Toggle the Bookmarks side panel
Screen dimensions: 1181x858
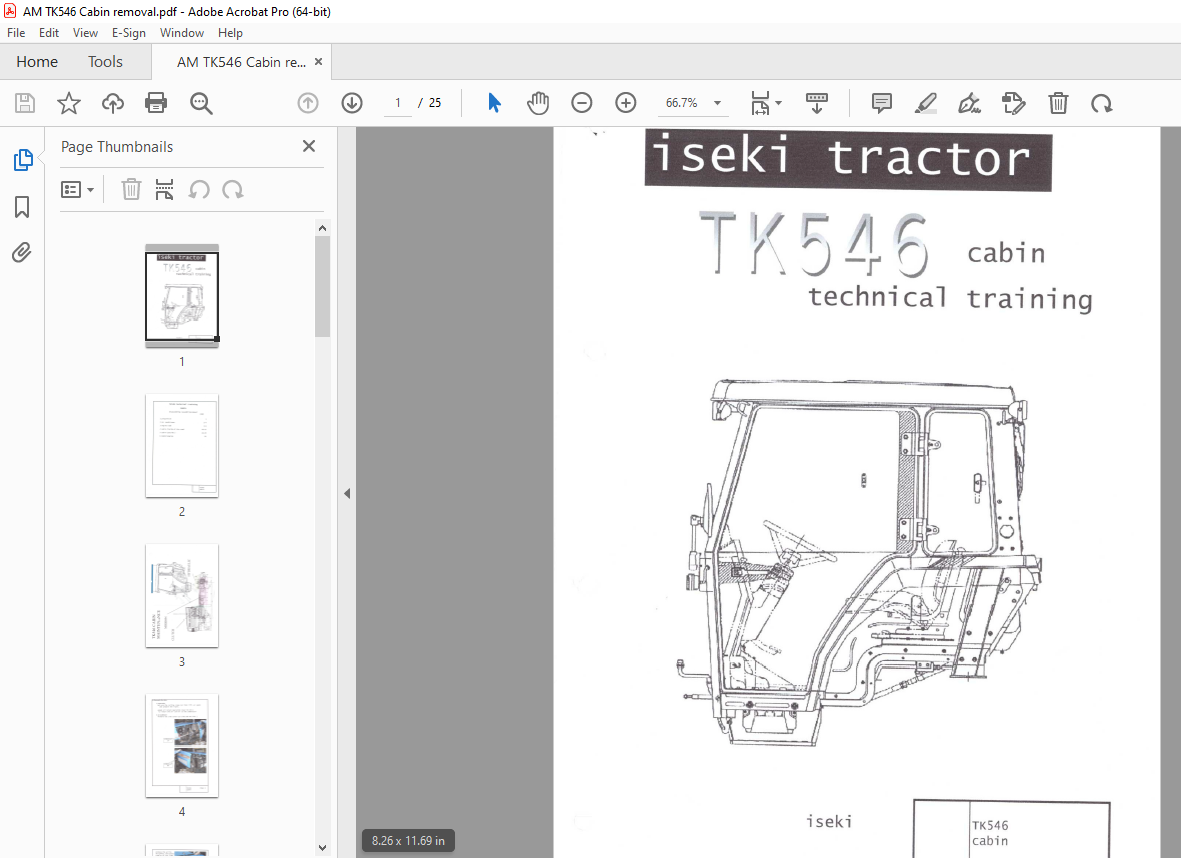click(22, 207)
